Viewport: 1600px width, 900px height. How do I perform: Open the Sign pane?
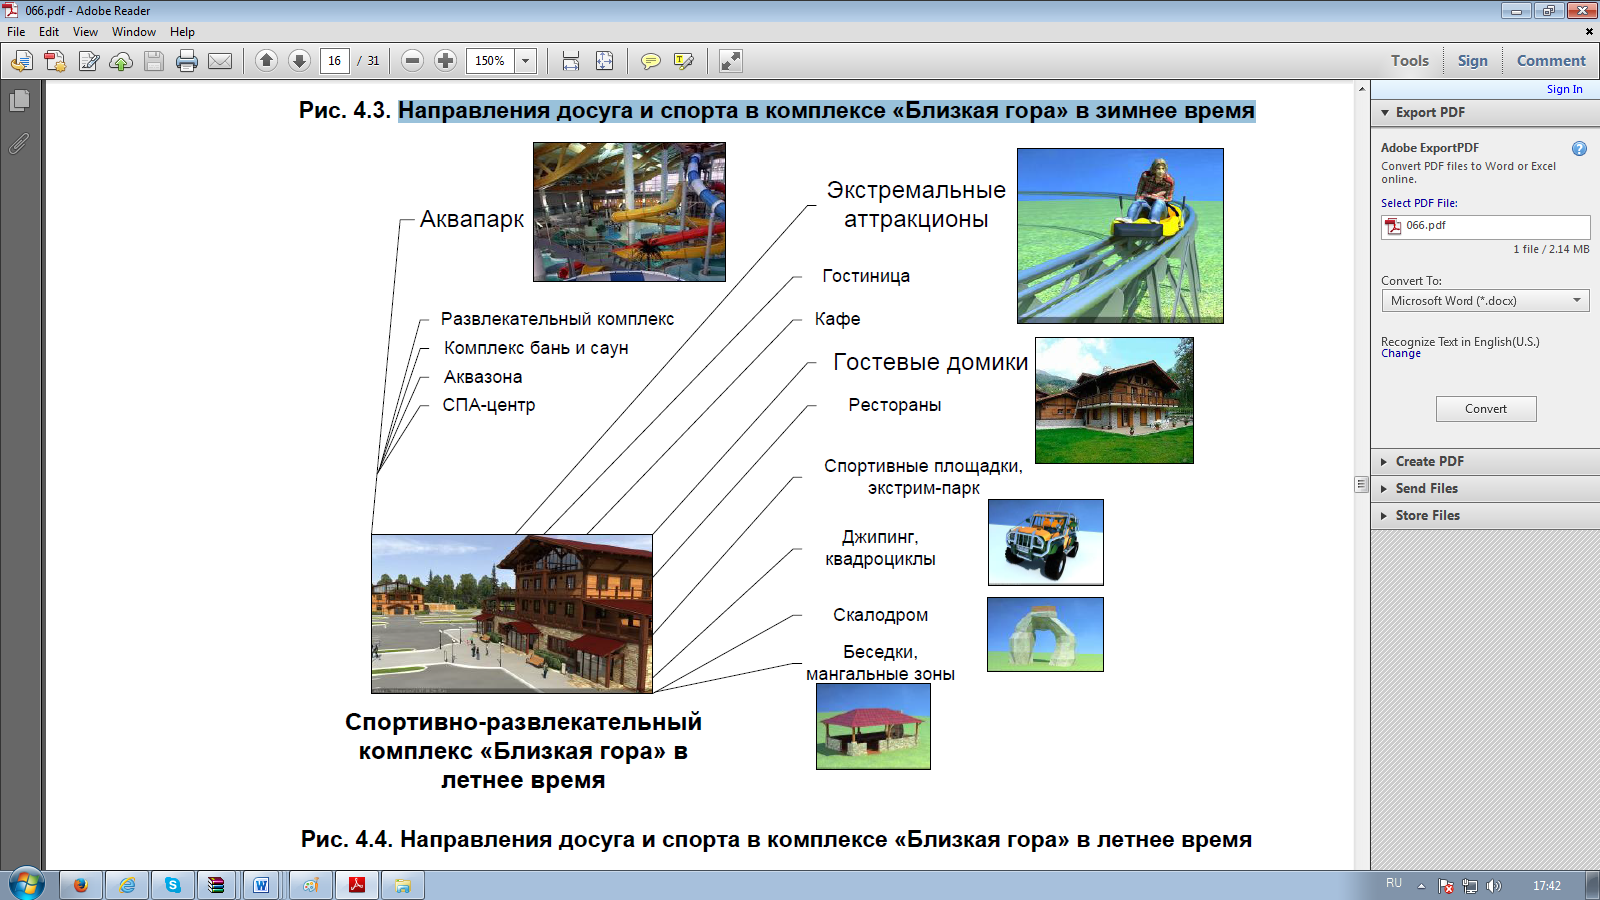coord(1472,61)
